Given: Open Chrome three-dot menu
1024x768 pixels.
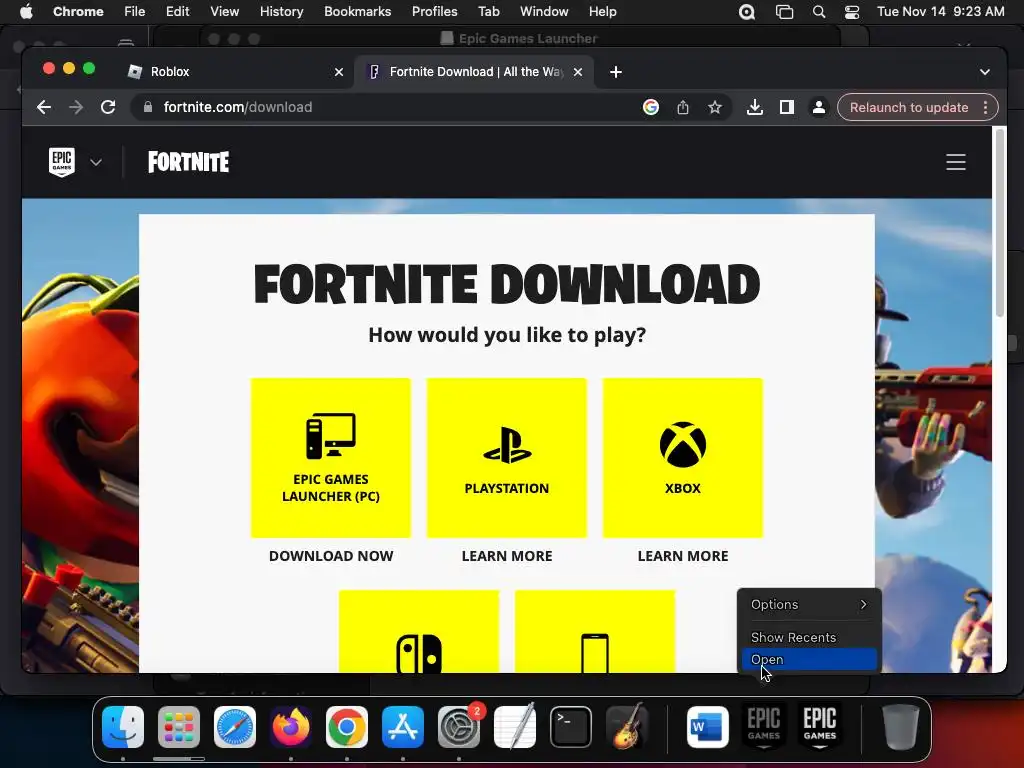Looking at the screenshot, I should click(x=985, y=107).
